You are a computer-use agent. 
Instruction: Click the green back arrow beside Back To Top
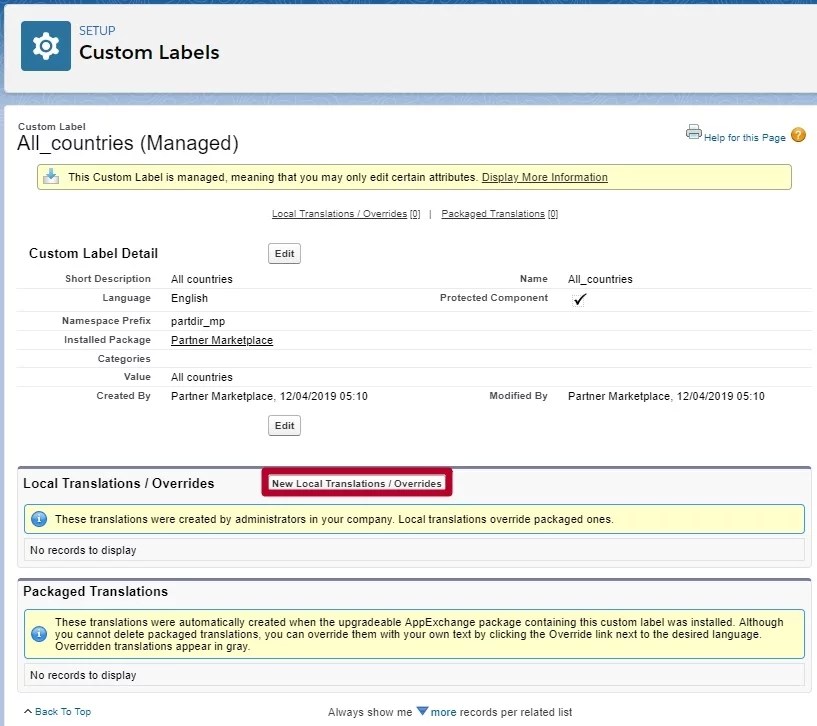(27, 711)
